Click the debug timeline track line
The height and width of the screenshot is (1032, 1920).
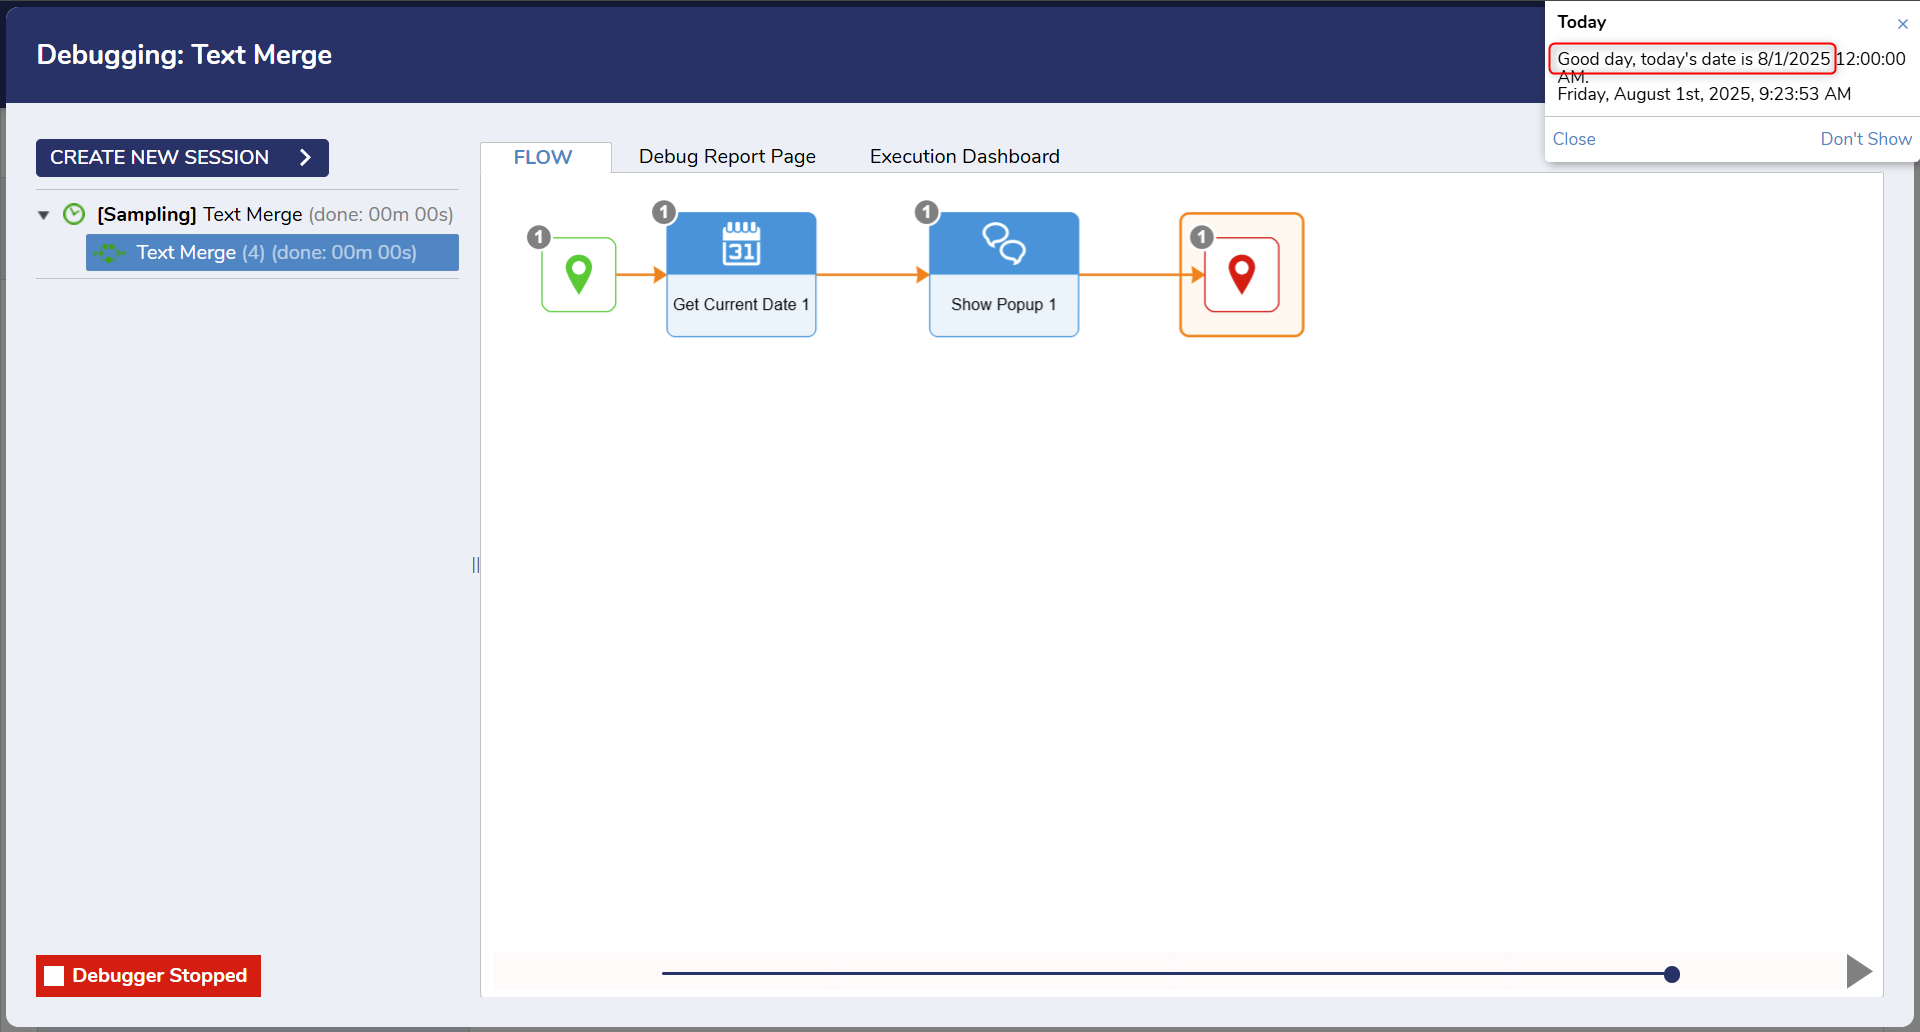(1166, 973)
